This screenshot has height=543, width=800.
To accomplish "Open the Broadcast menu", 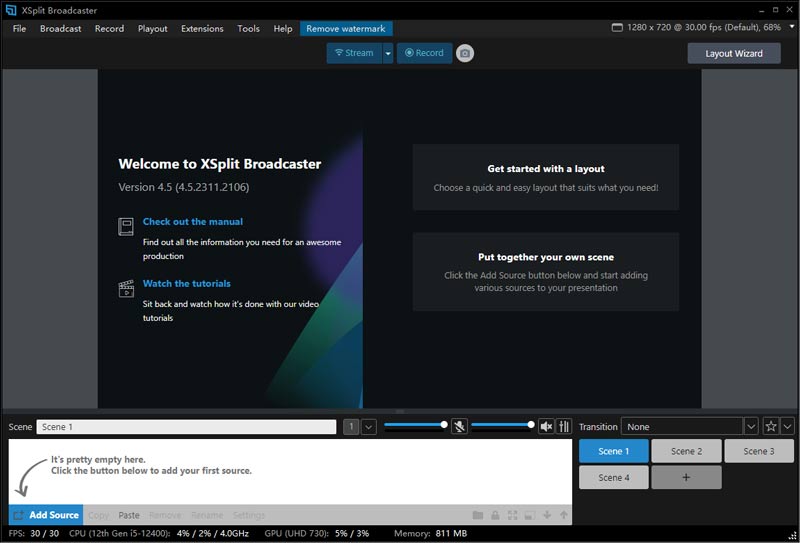I will 61,29.
